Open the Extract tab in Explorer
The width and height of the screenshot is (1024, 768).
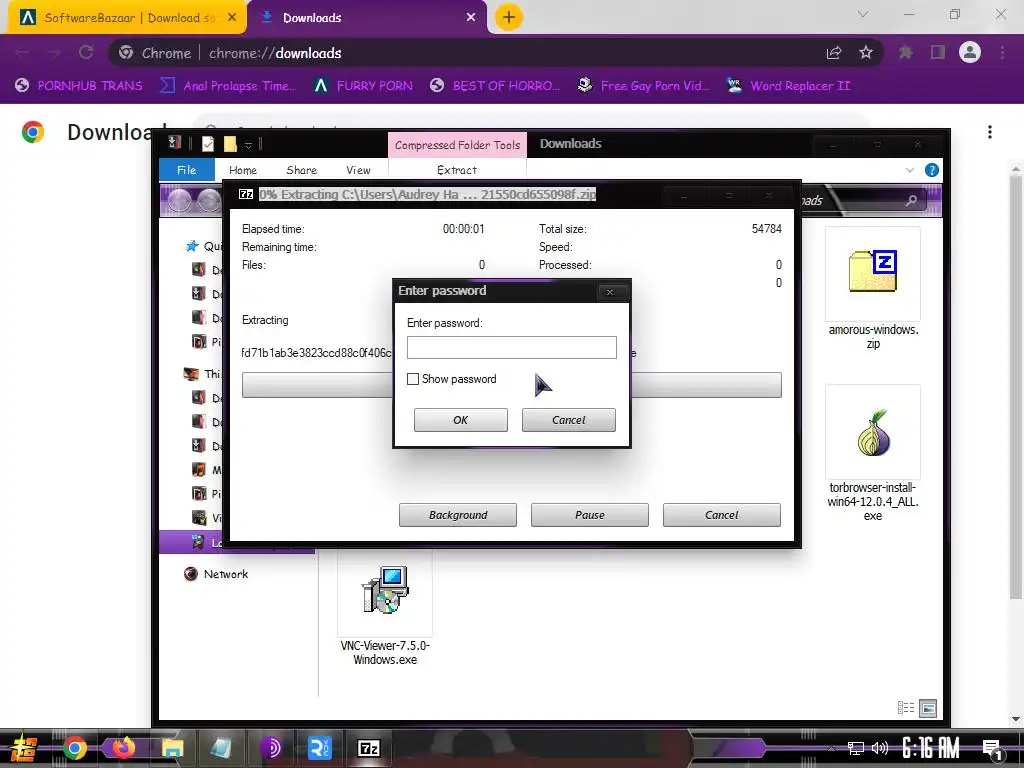click(457, 170)
